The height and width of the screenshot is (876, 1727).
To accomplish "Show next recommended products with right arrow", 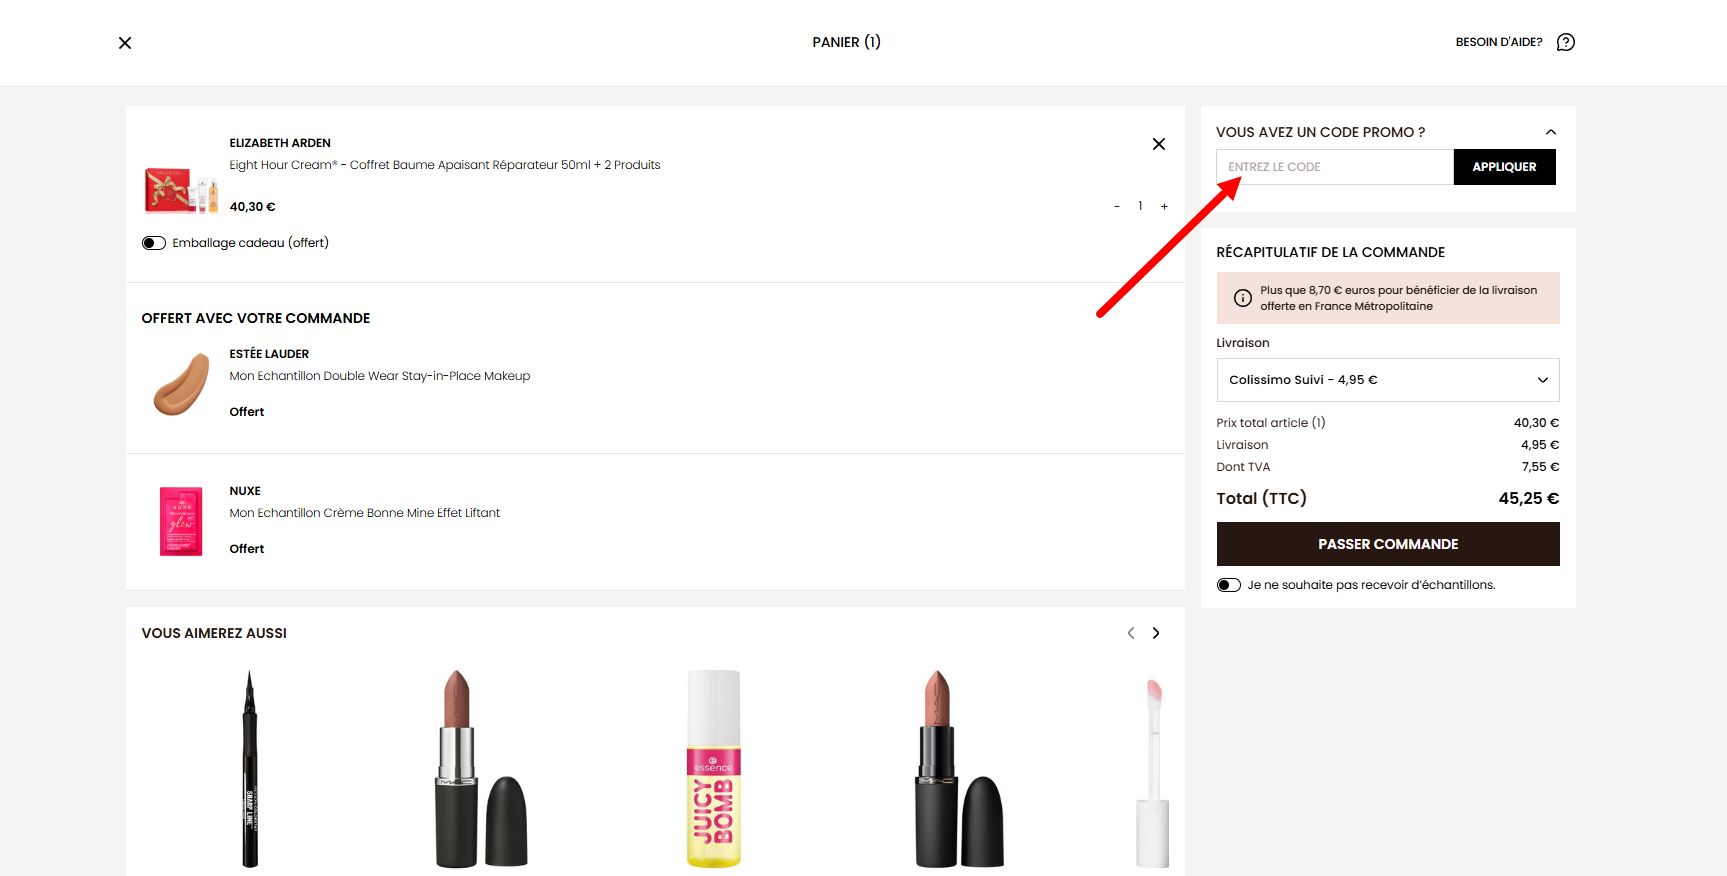I will [x=1156, y=633].
